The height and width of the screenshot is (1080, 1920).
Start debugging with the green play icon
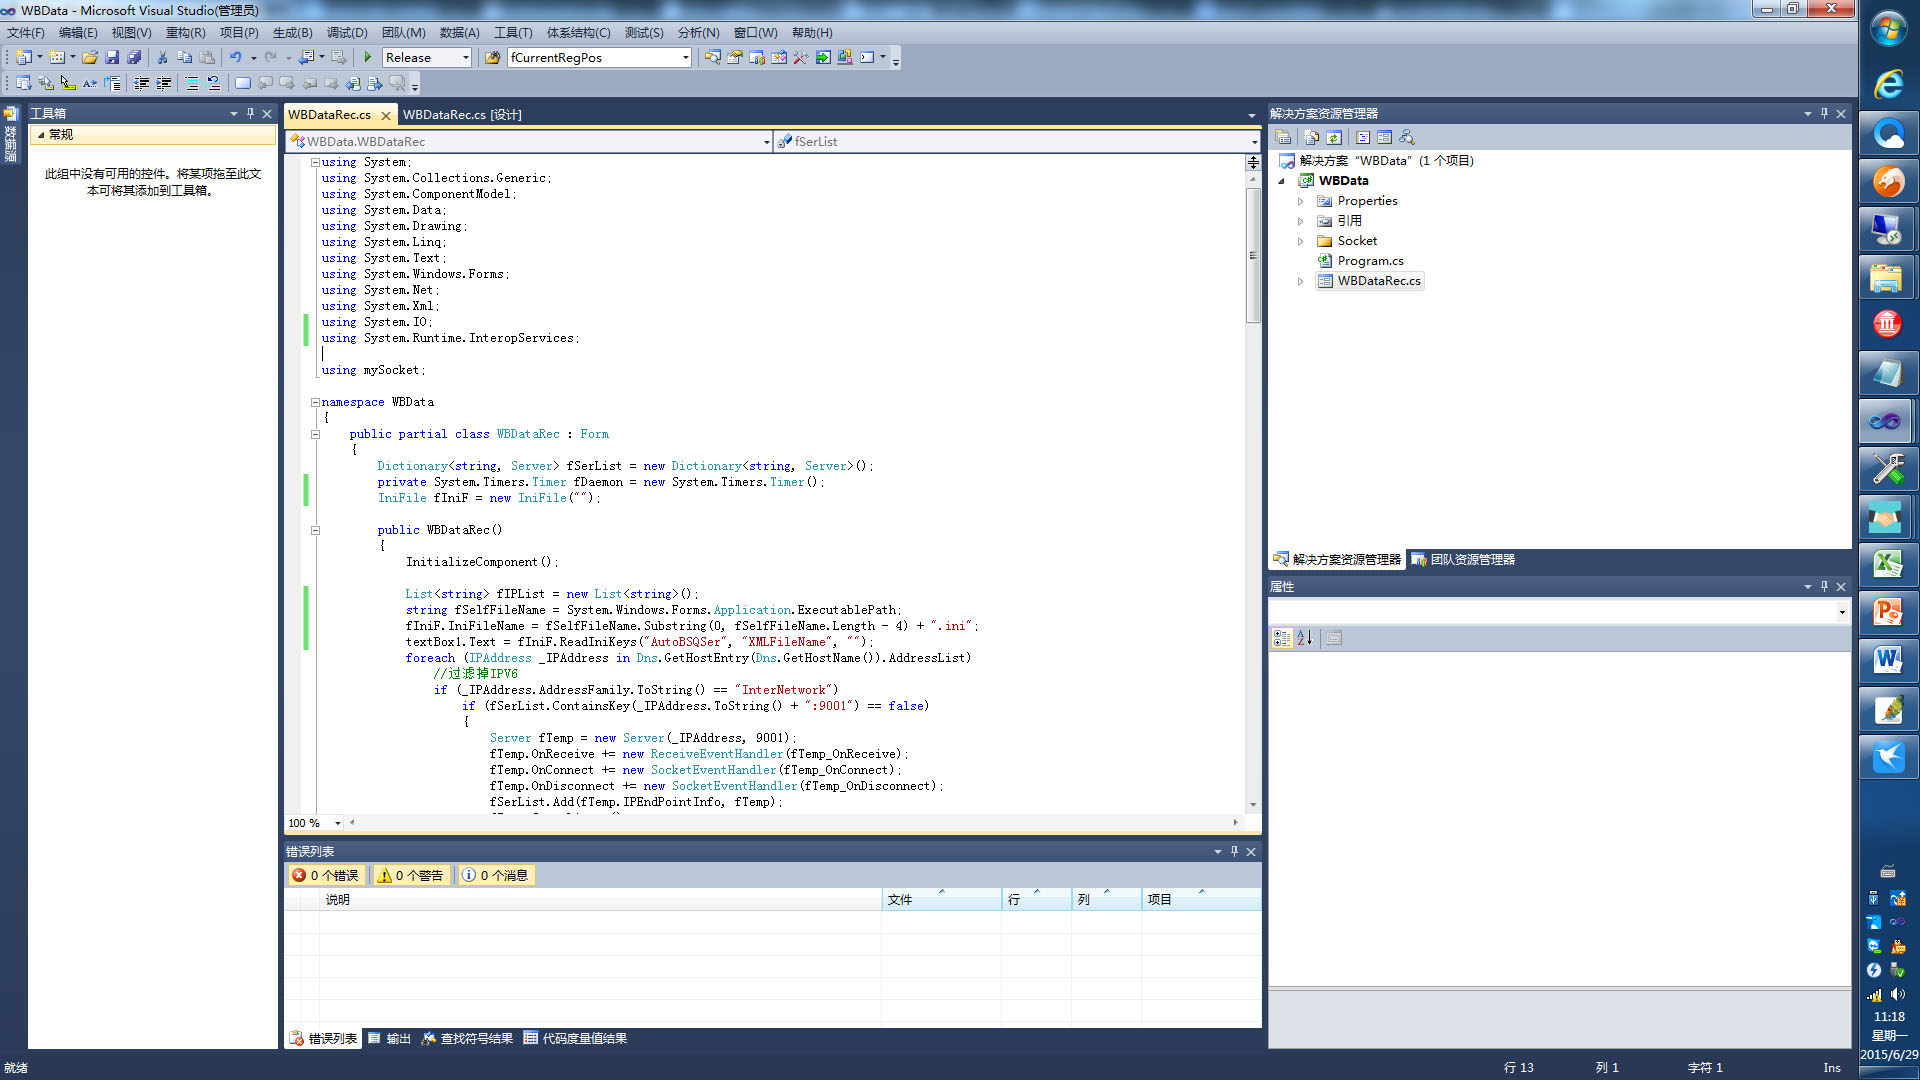(x=368, y=58)
